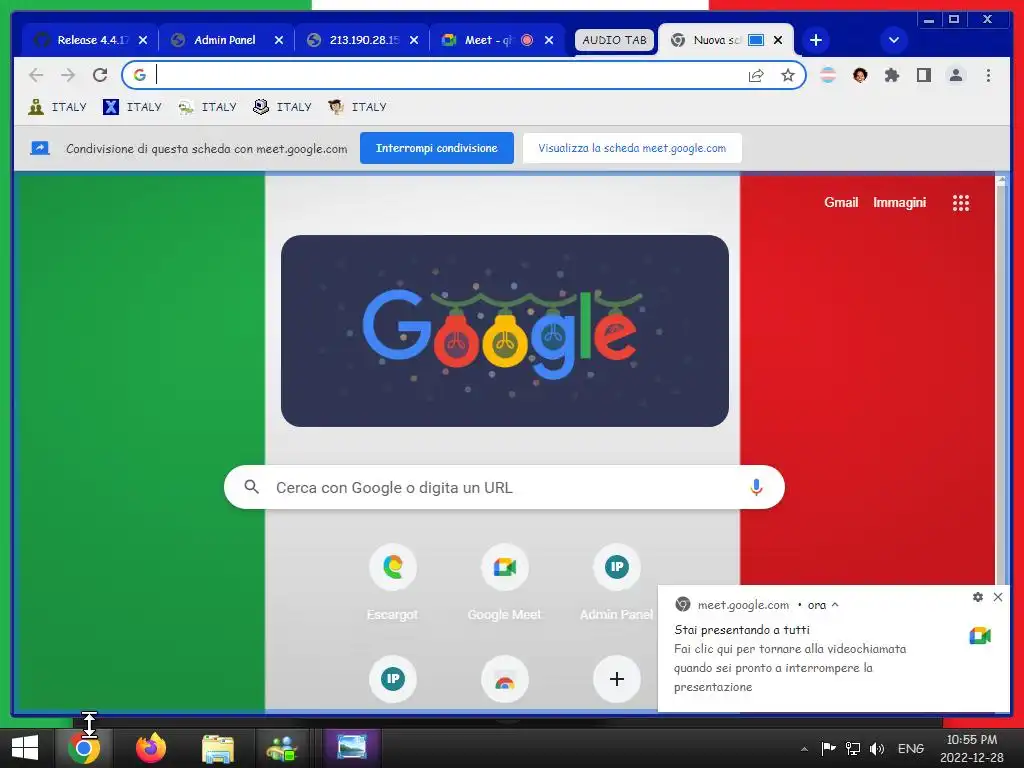Share this page via address bar share icon
1024x768 pixels.
pyautogui.click(x=756, y=76)
